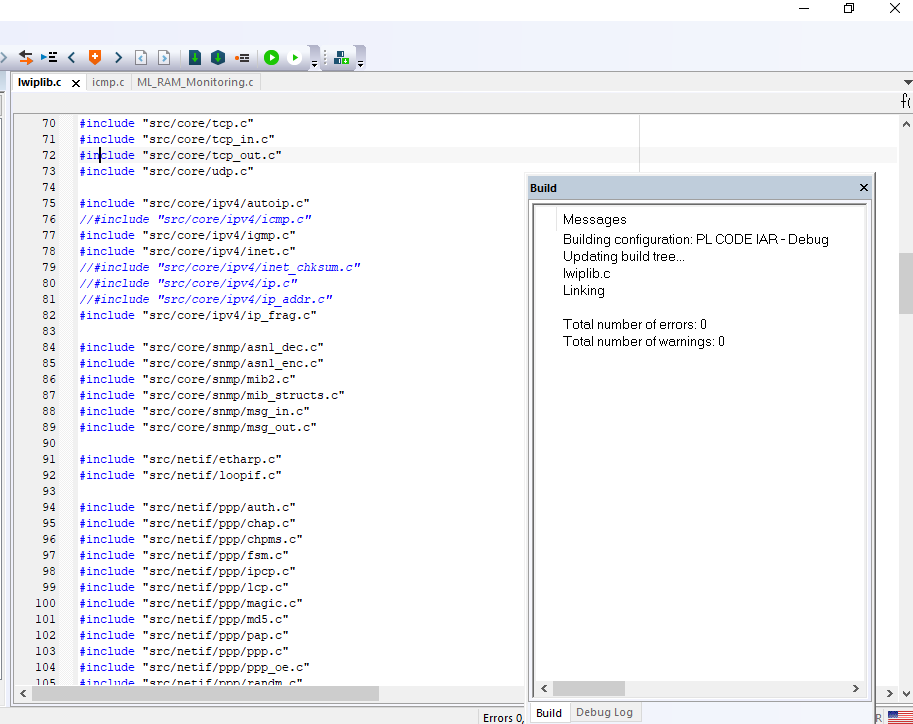The width and height of the screenshot is (913, 724).
Task: Click the Build panel scroll-left arrow
Action: tap(544, 688)
